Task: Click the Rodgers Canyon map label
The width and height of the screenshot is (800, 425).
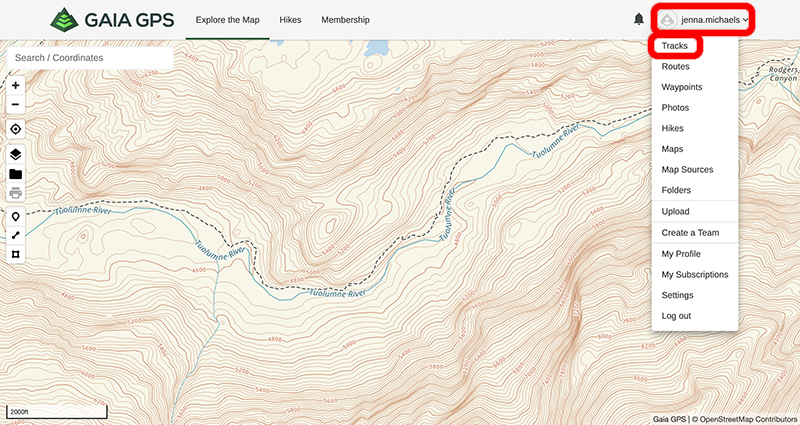Action: tap(783, 74)
